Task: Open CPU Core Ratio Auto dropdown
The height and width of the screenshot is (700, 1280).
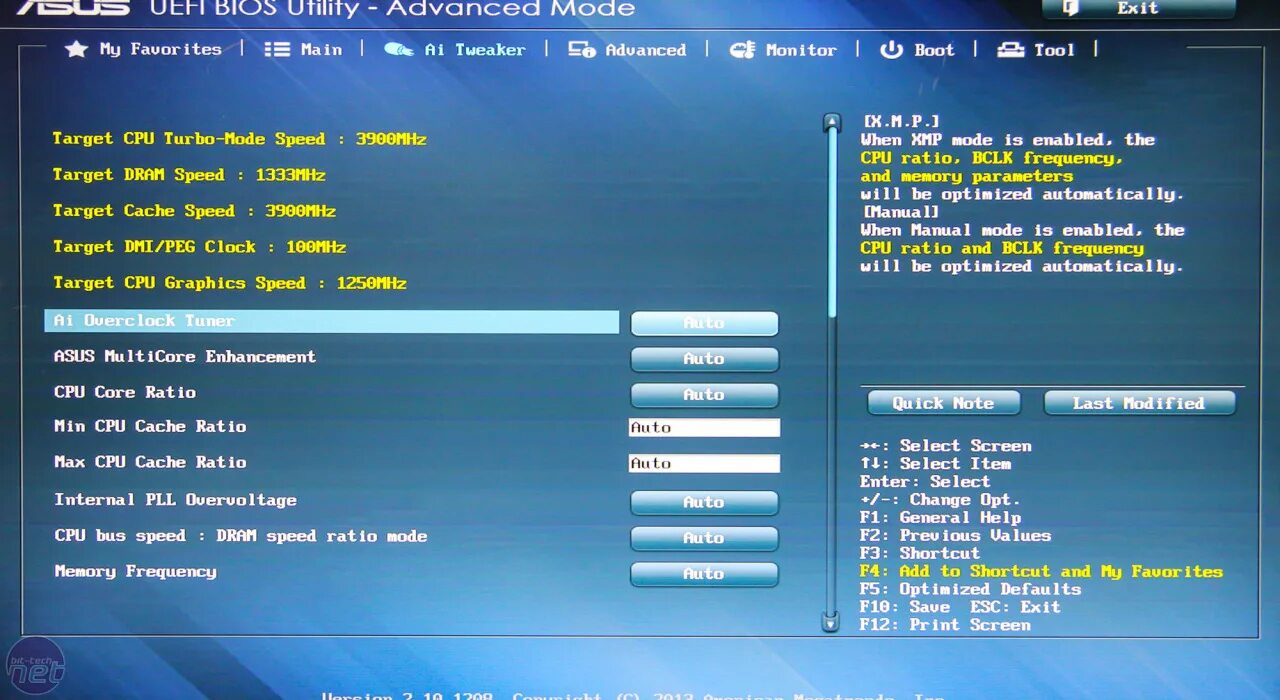Action: tap(704, 395)
